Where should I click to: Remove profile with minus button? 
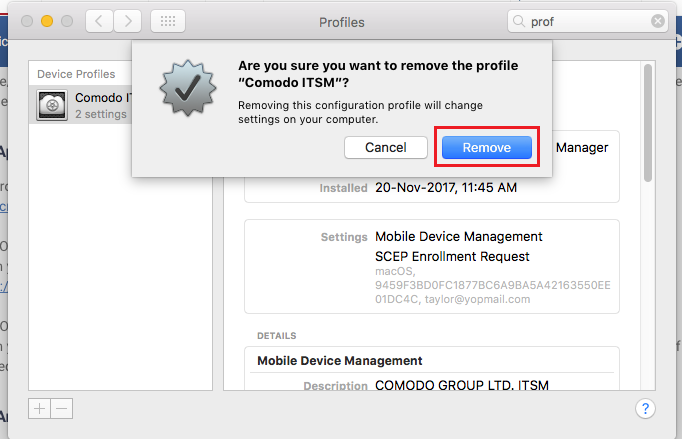click(x=62, y=409)
